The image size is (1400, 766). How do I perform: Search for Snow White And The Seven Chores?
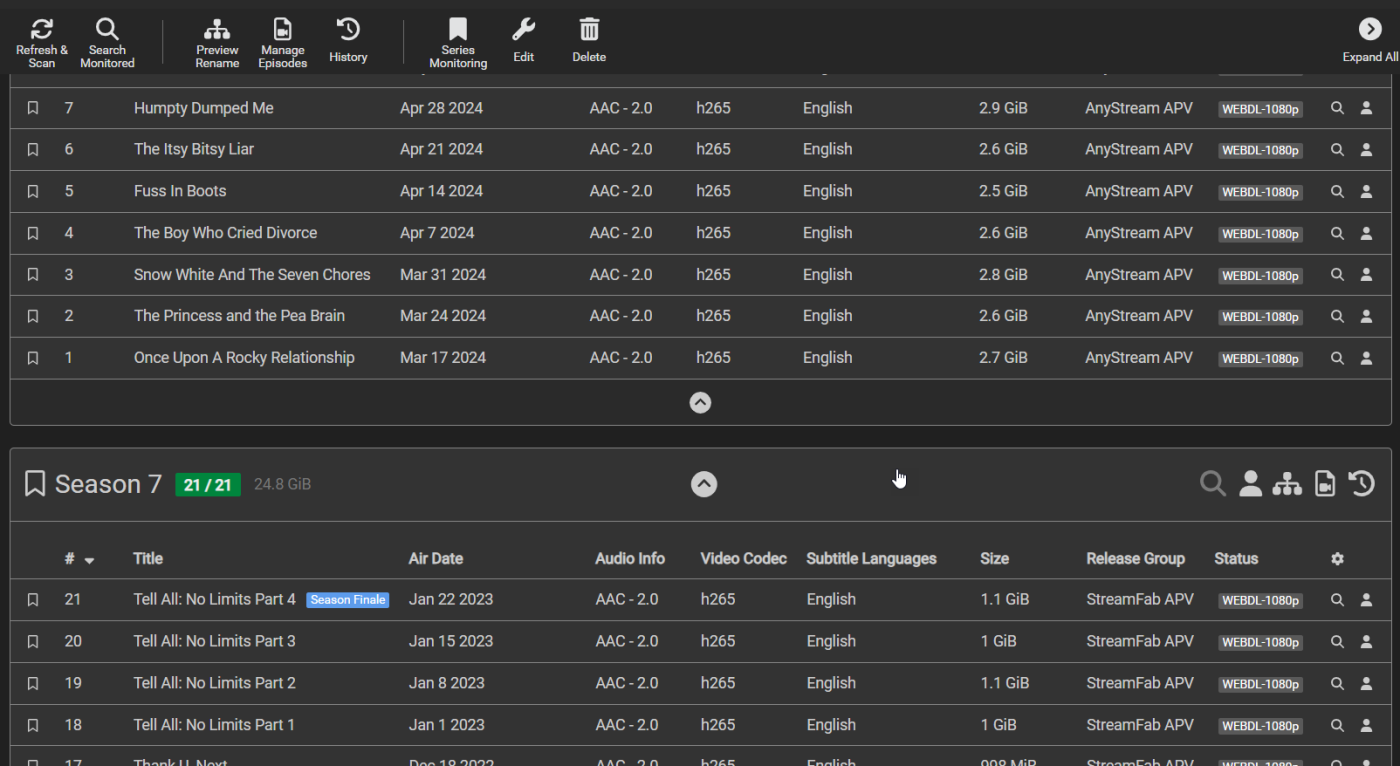pos(1337,275)
